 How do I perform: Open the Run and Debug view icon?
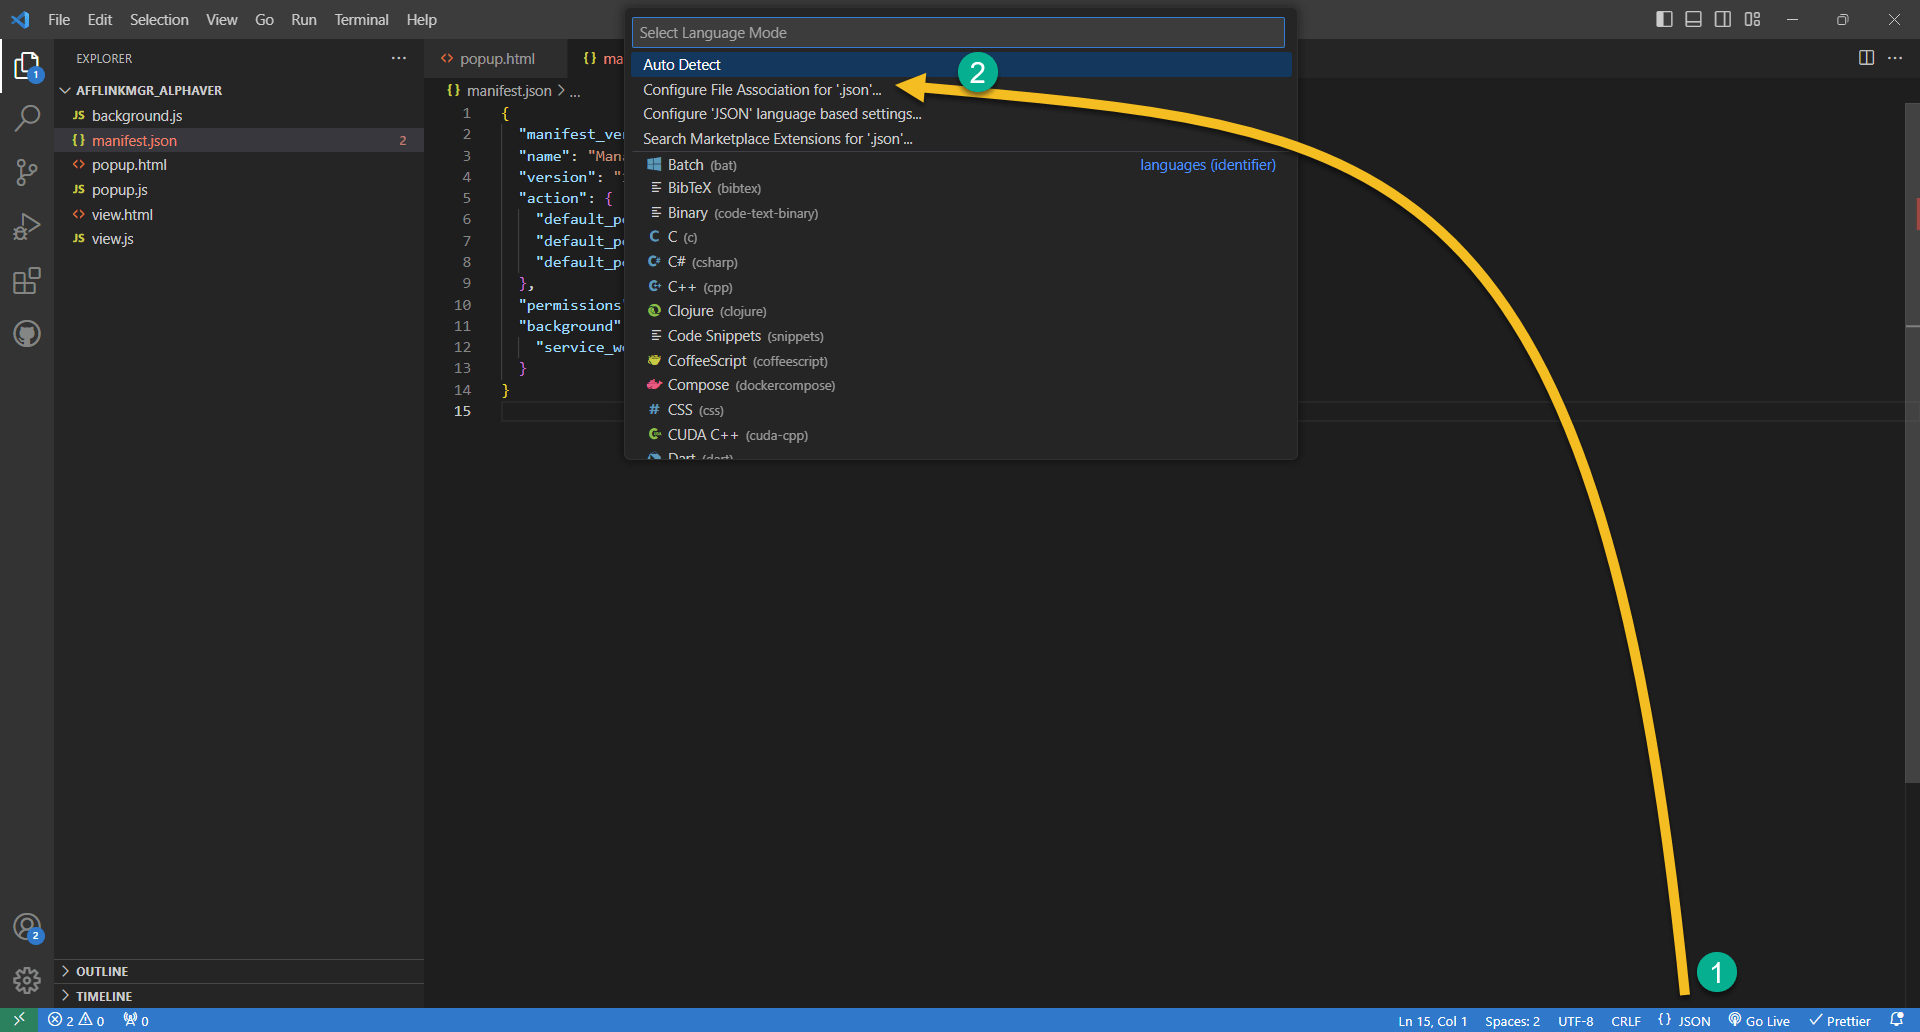(x=27, y=227)
